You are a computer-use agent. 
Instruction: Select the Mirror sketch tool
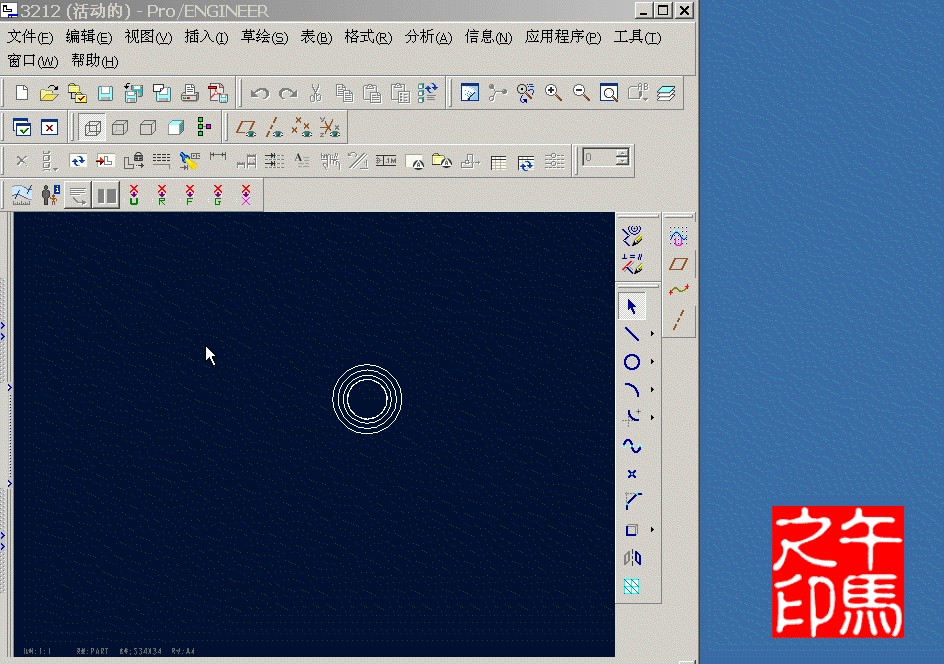(x=632, y=558)
